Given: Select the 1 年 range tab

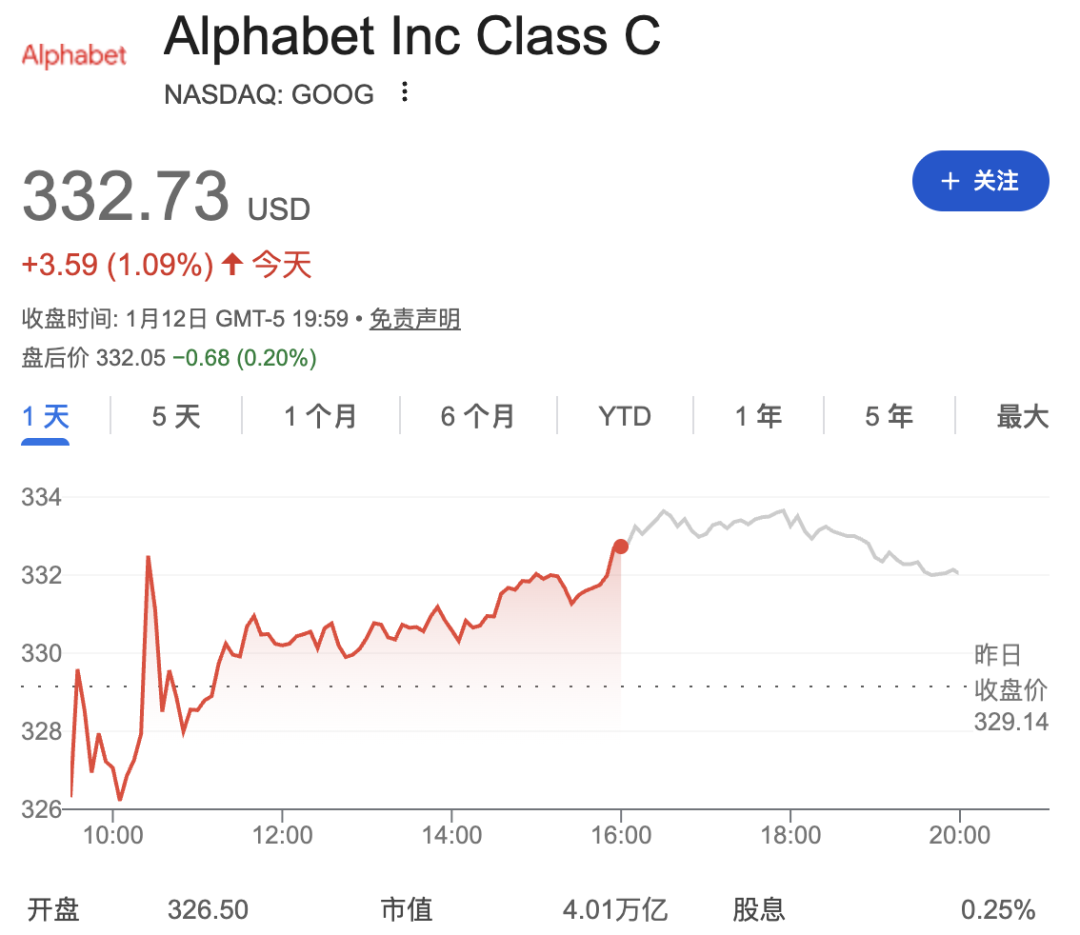Looking at the screenshot, I should 759,416.
